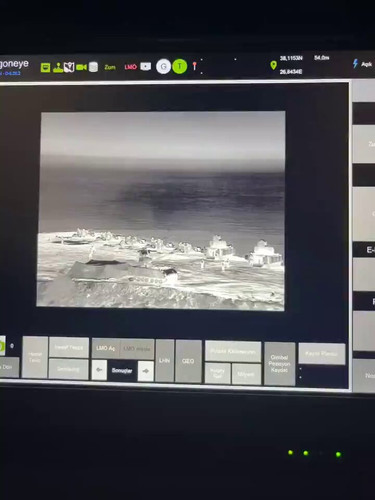Click the blue lightning power icon
This screenshot has width=375, height=500.
click(x=355, y=63)
